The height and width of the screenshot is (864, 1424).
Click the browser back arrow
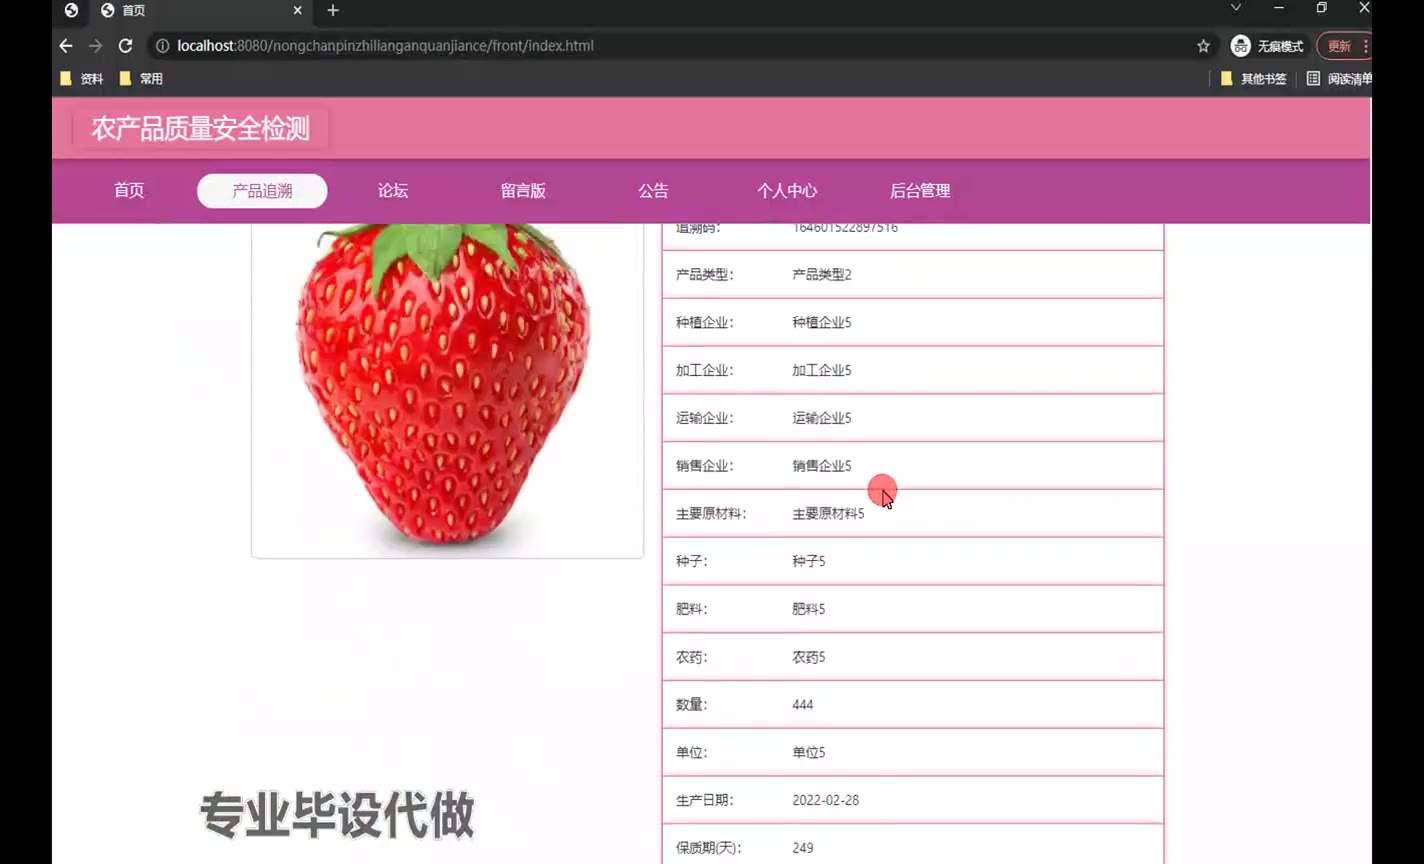click(66, 46)
